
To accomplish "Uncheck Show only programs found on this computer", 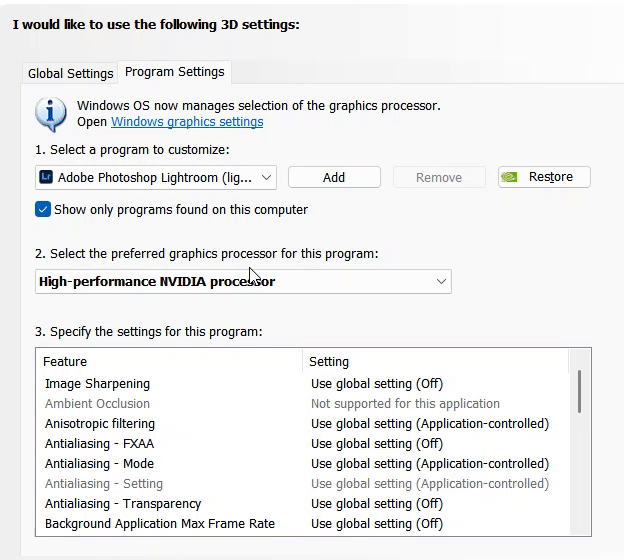I will 43,210.
